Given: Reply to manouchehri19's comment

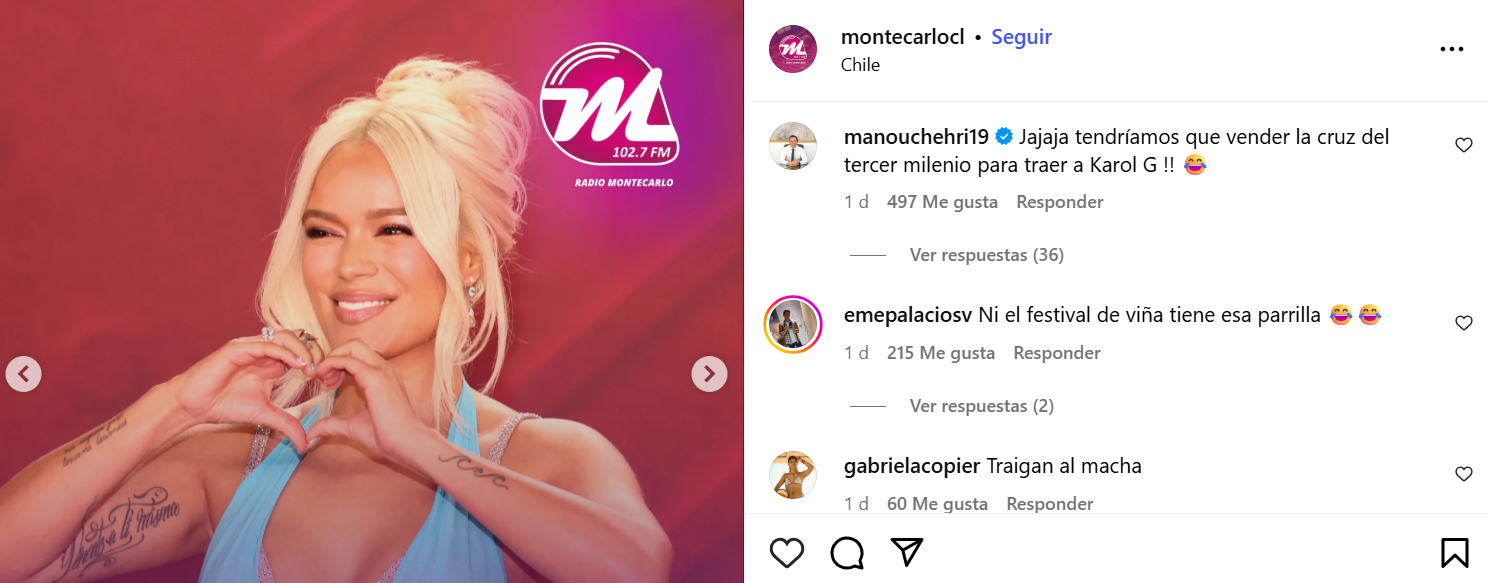Looking at the screenshot, I should pos(1059,202).
